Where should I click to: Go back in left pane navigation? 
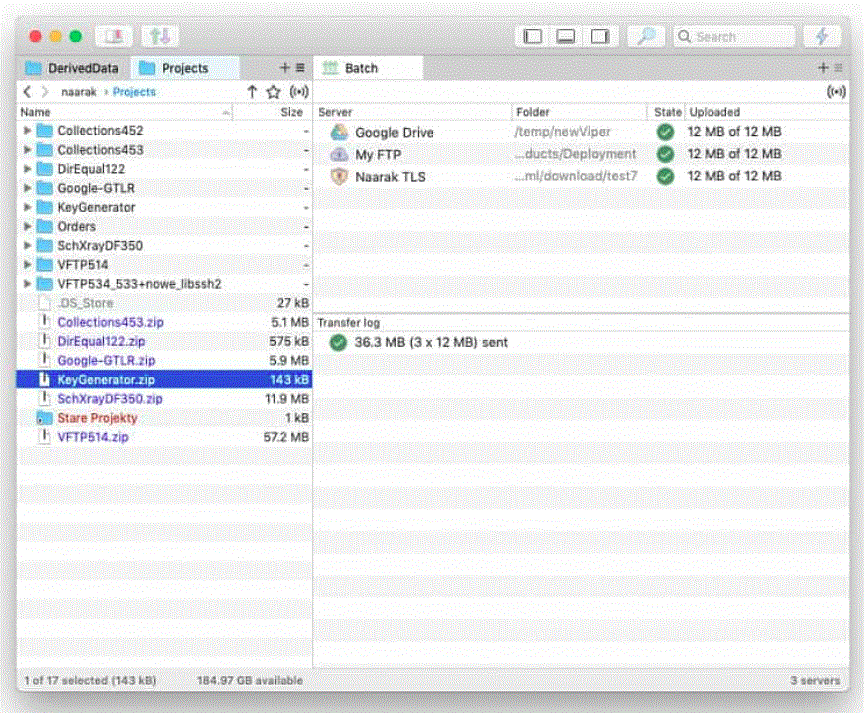(27, 91)
